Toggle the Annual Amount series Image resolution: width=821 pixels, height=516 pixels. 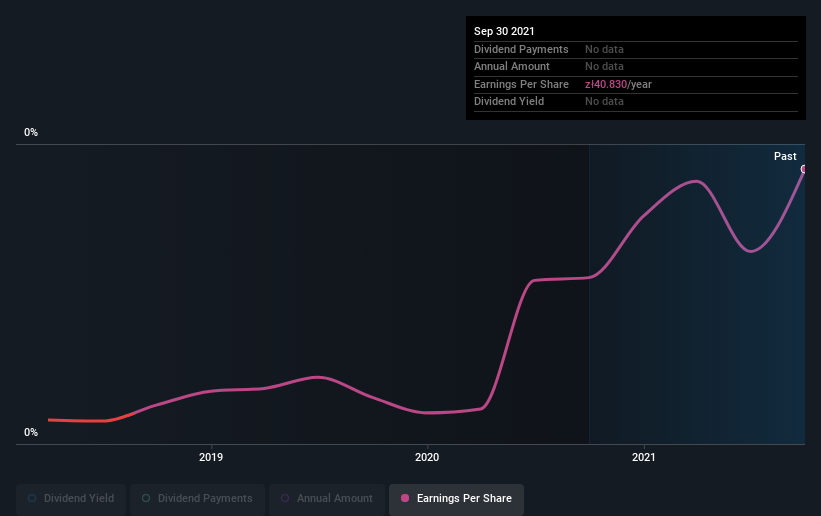[x=327, y=498]
